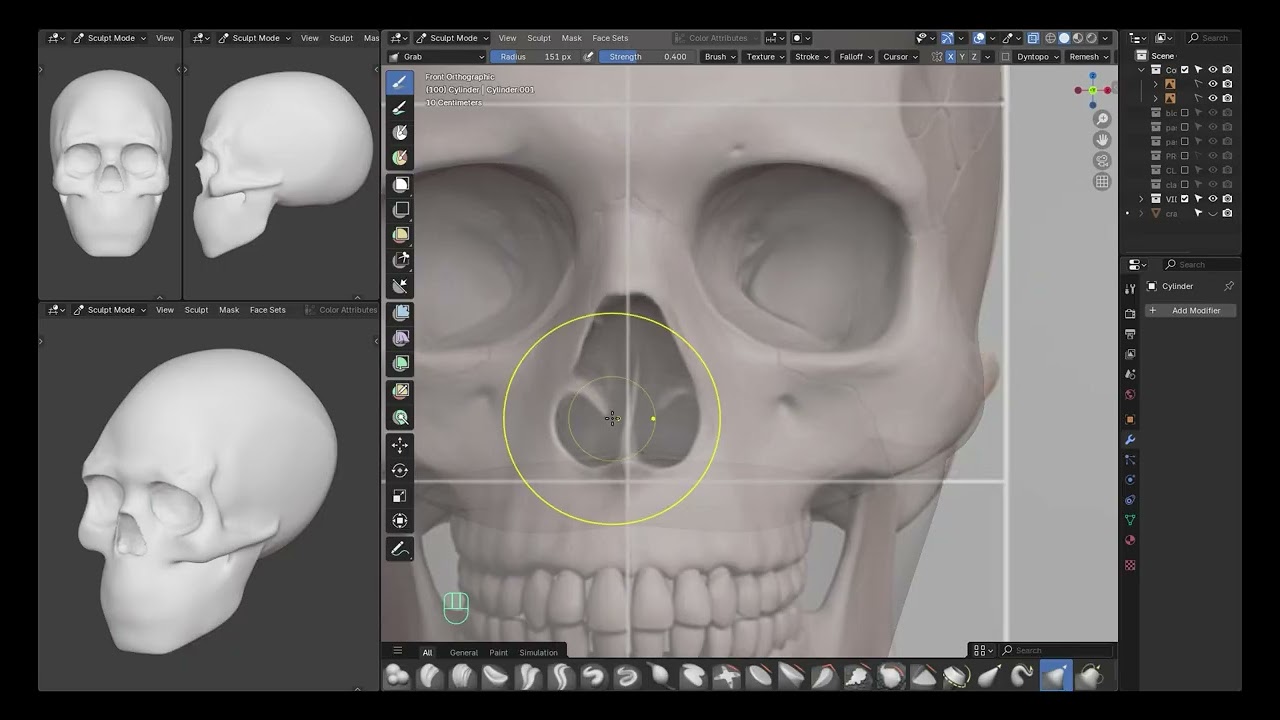1280x720 pixels.
Task: Click the pan hand gizmo in main viewport
Action: tap(1102, 140)
